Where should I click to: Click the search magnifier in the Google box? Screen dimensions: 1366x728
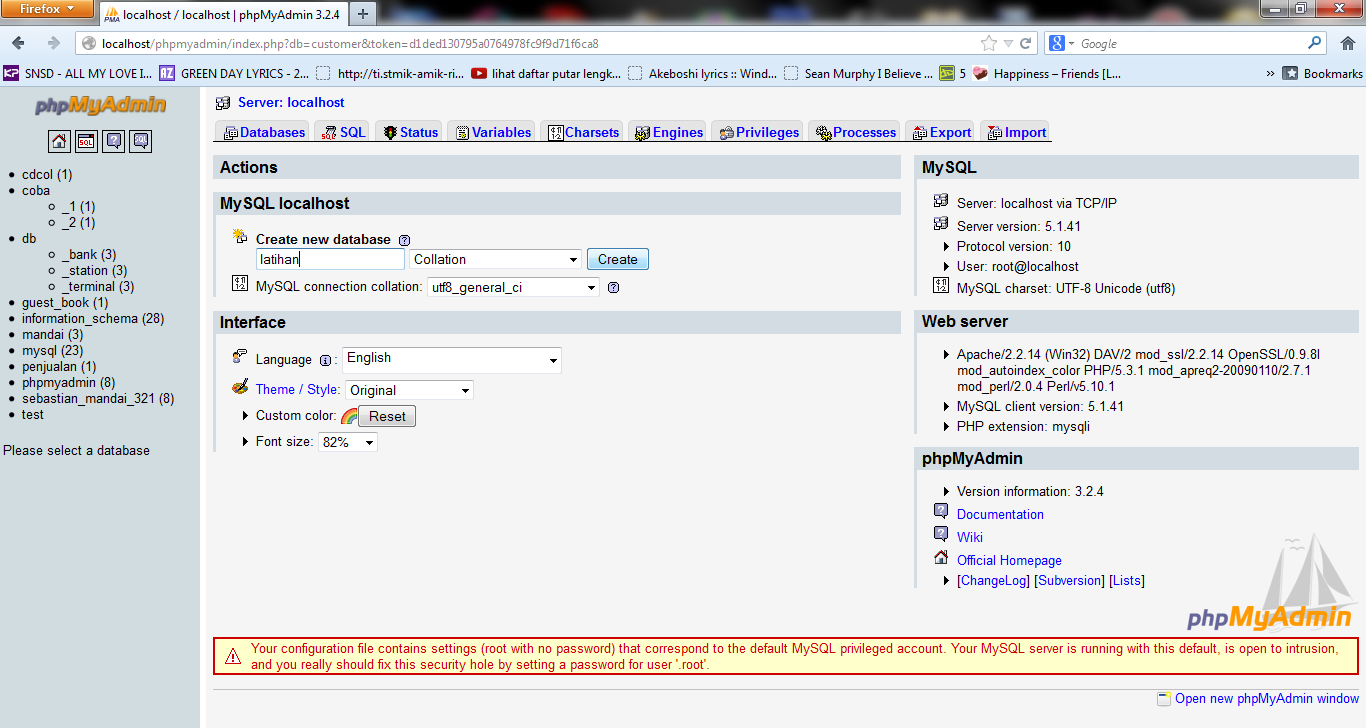point(1315,43)
